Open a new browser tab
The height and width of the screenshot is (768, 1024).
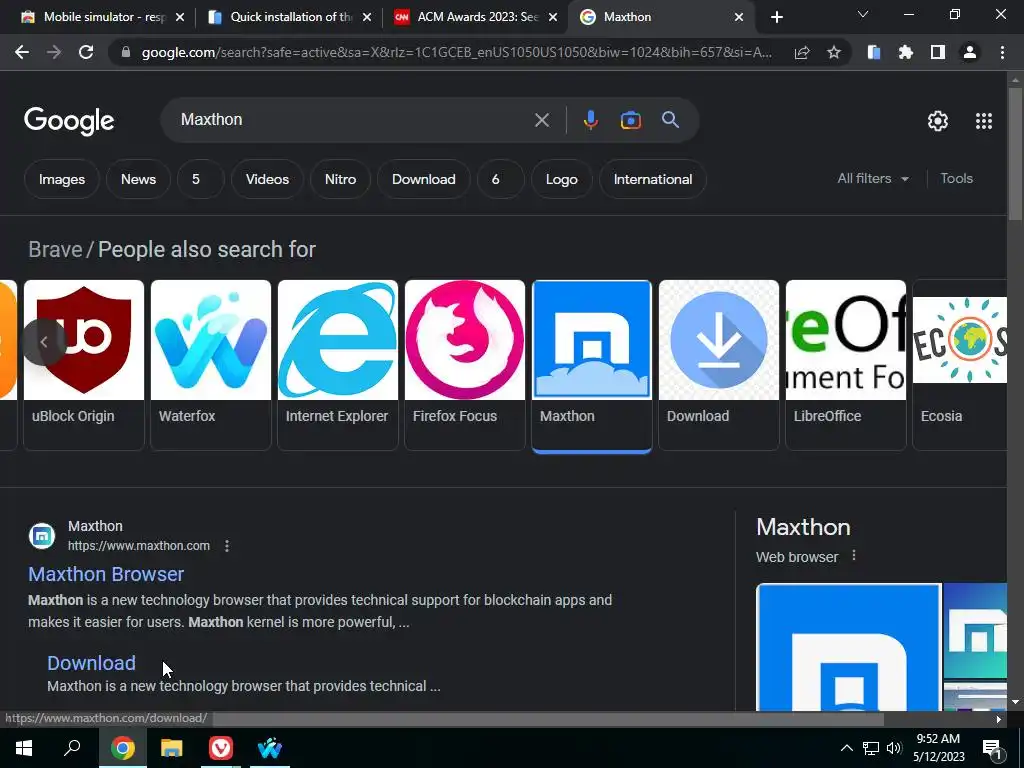point(776,17)
